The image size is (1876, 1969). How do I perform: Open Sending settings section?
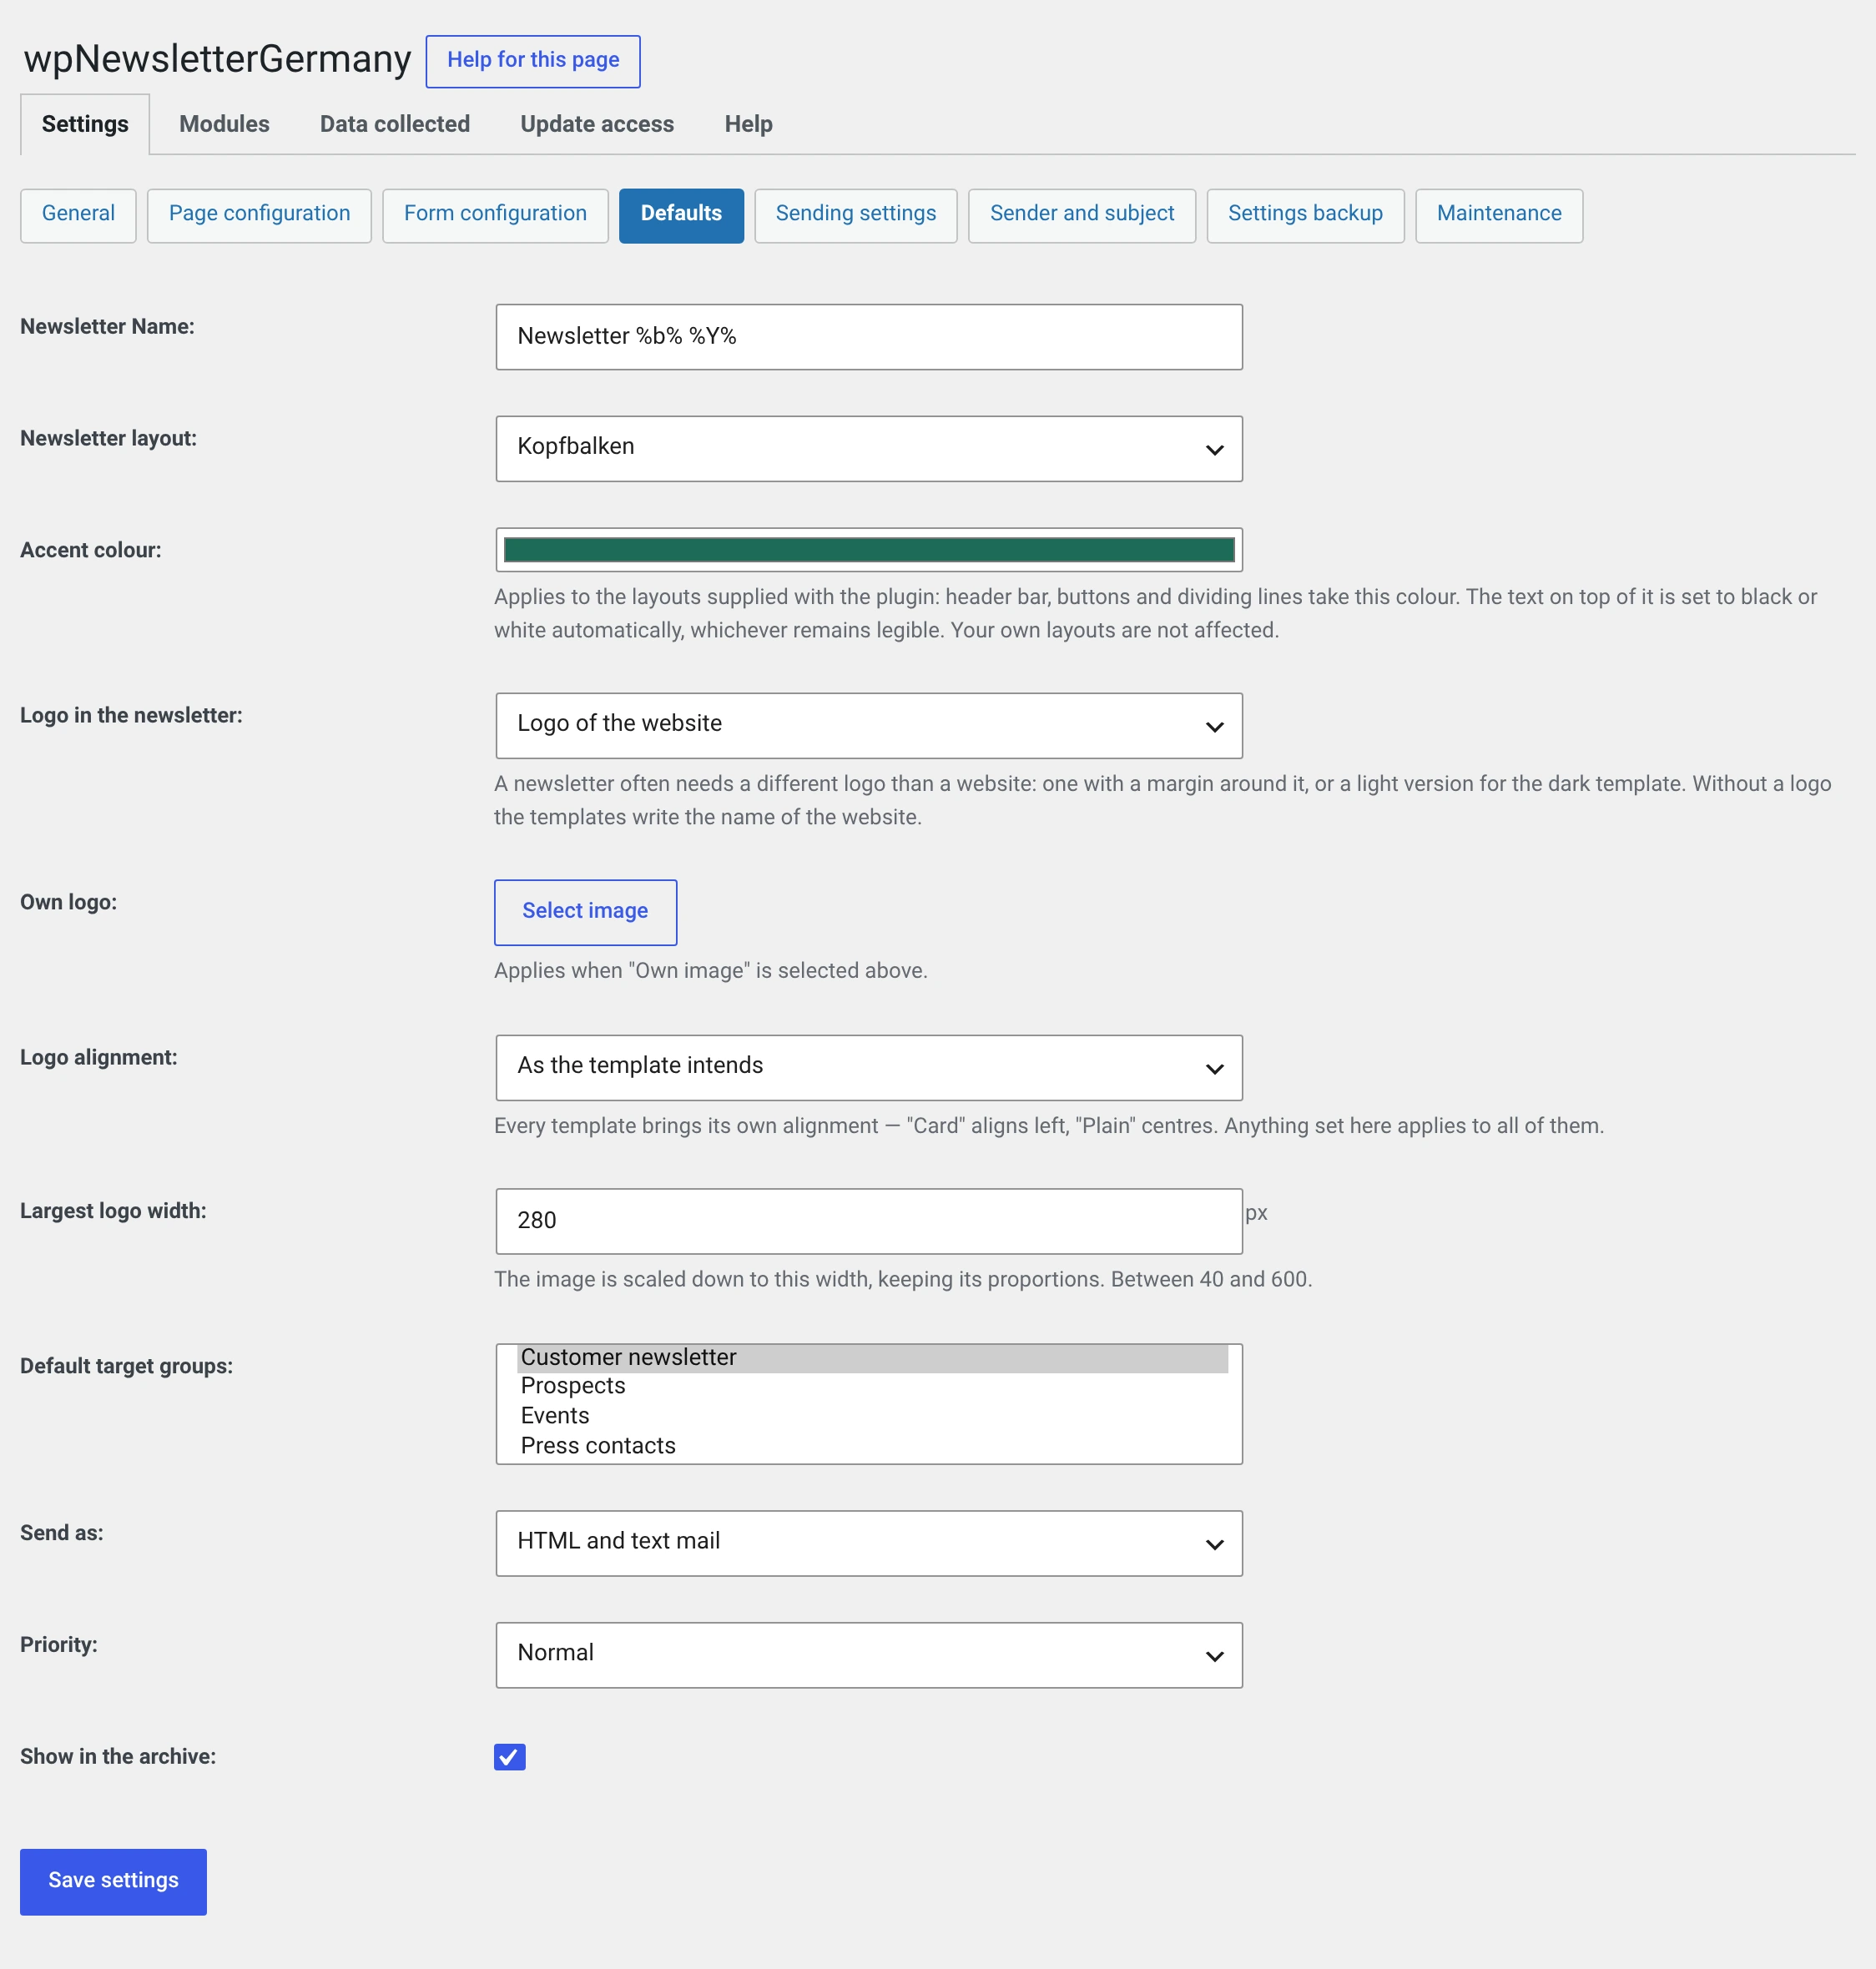(855, 215)
